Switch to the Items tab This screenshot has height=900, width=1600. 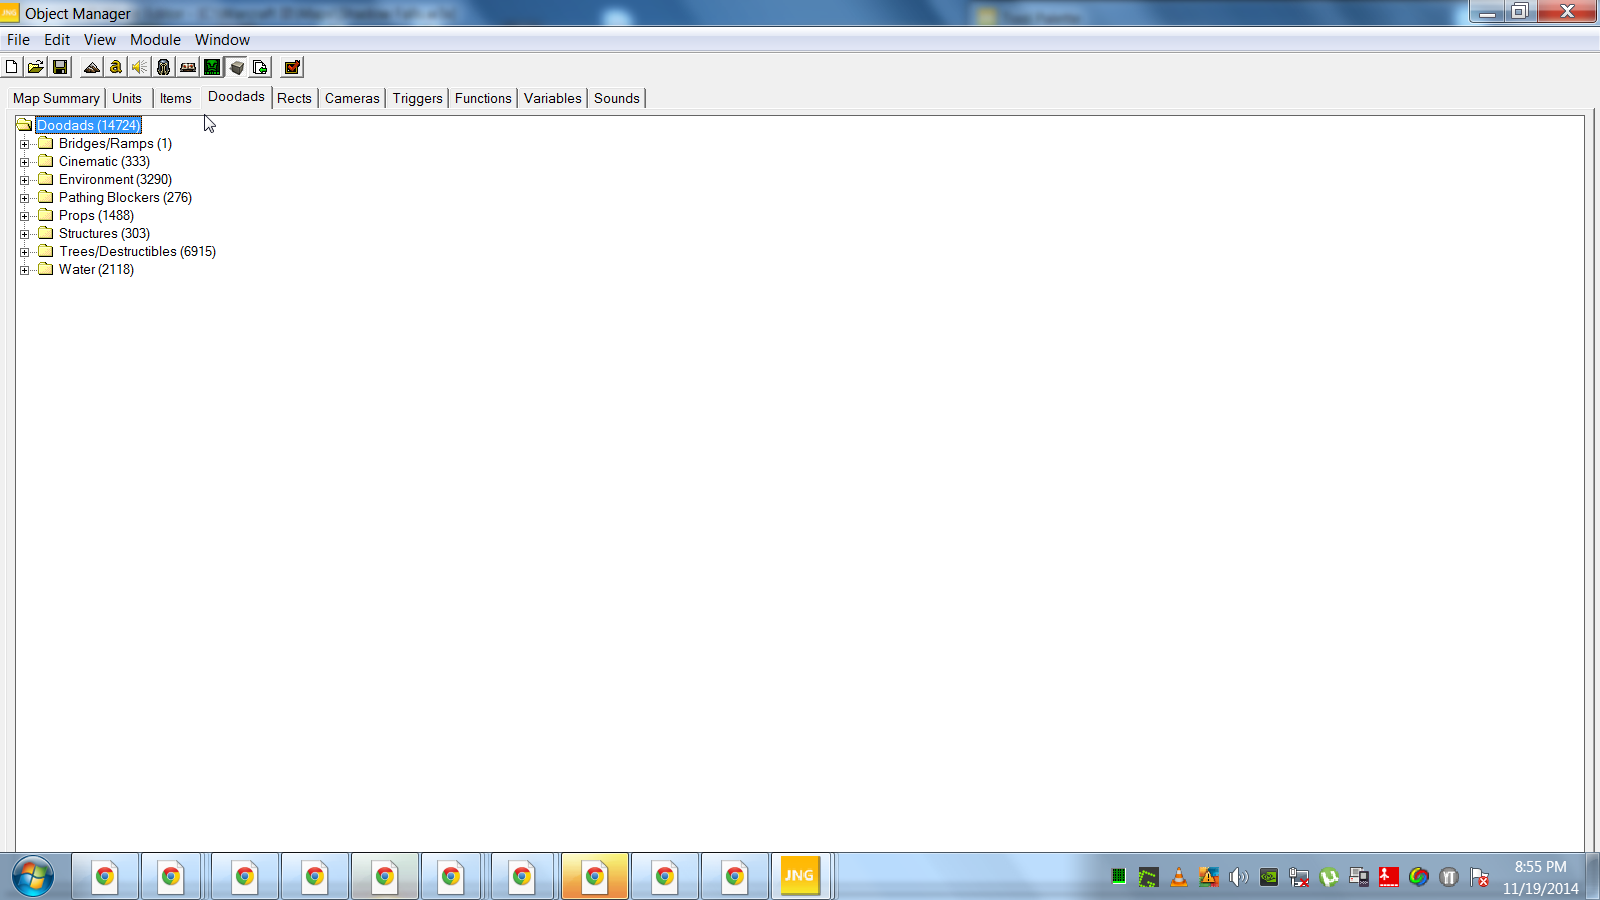click(x=176, y=98)
